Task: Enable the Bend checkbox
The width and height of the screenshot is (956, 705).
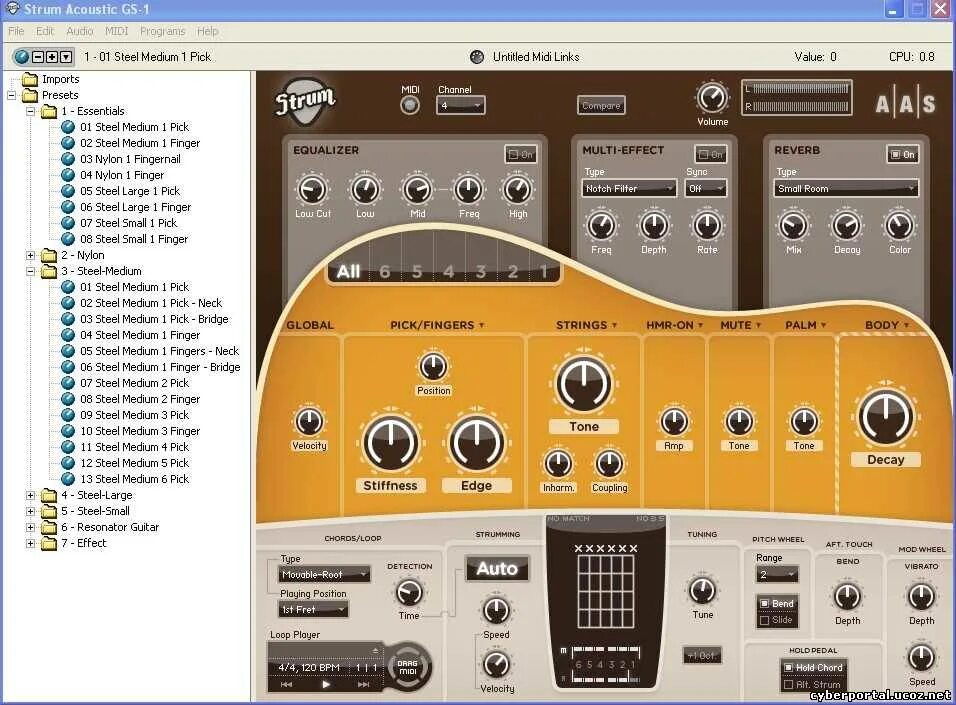Action: click(x=765, y=604)
